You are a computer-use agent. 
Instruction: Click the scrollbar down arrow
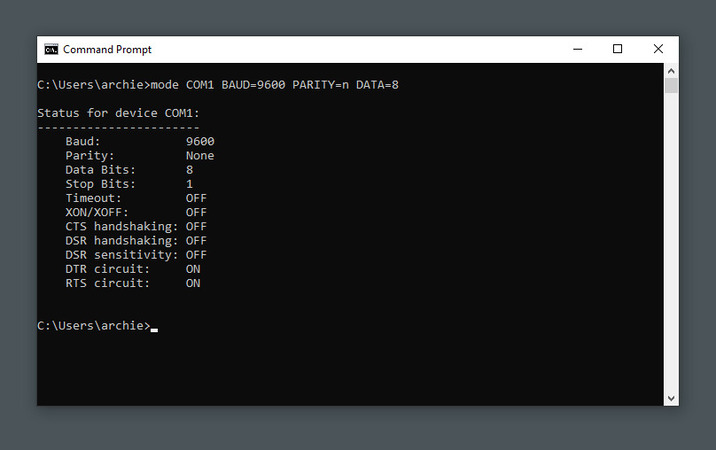click(671, 398)
